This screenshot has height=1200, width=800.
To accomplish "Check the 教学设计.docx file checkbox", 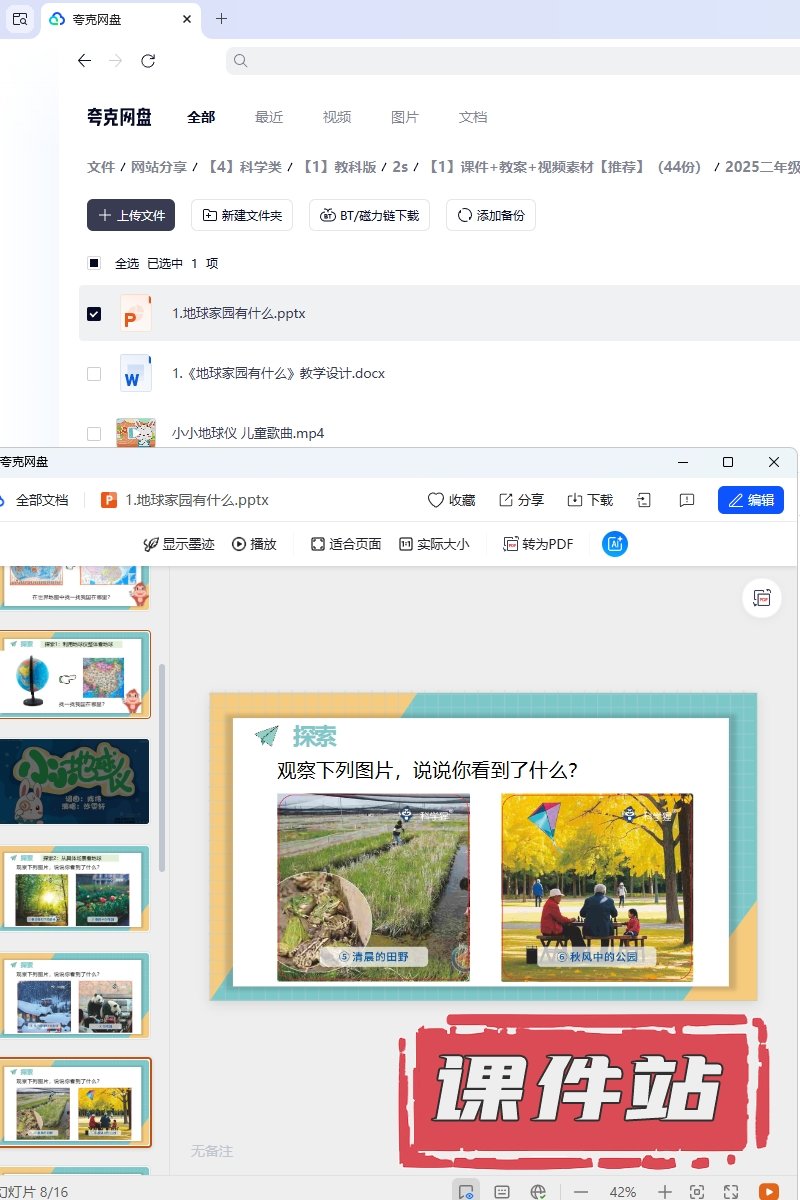I will [x=94, y=374].
